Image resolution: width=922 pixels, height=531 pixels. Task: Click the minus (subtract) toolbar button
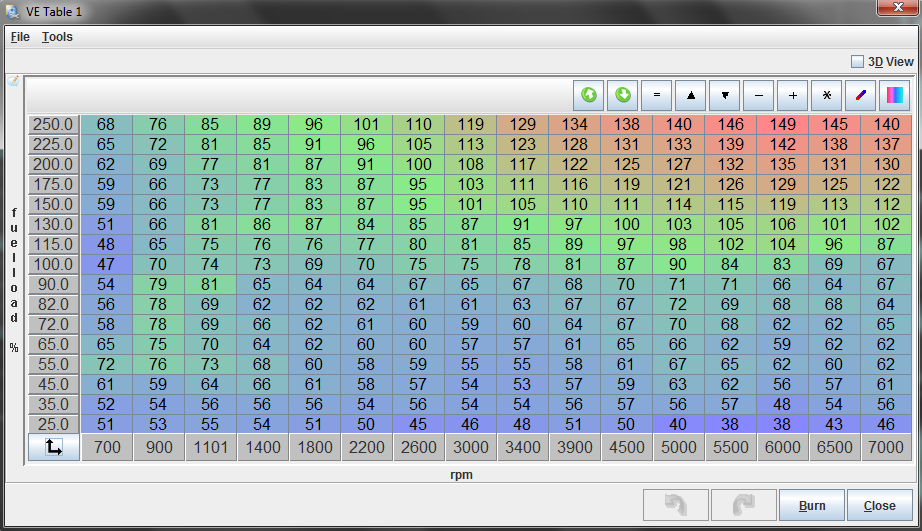[x=759, y=95]
